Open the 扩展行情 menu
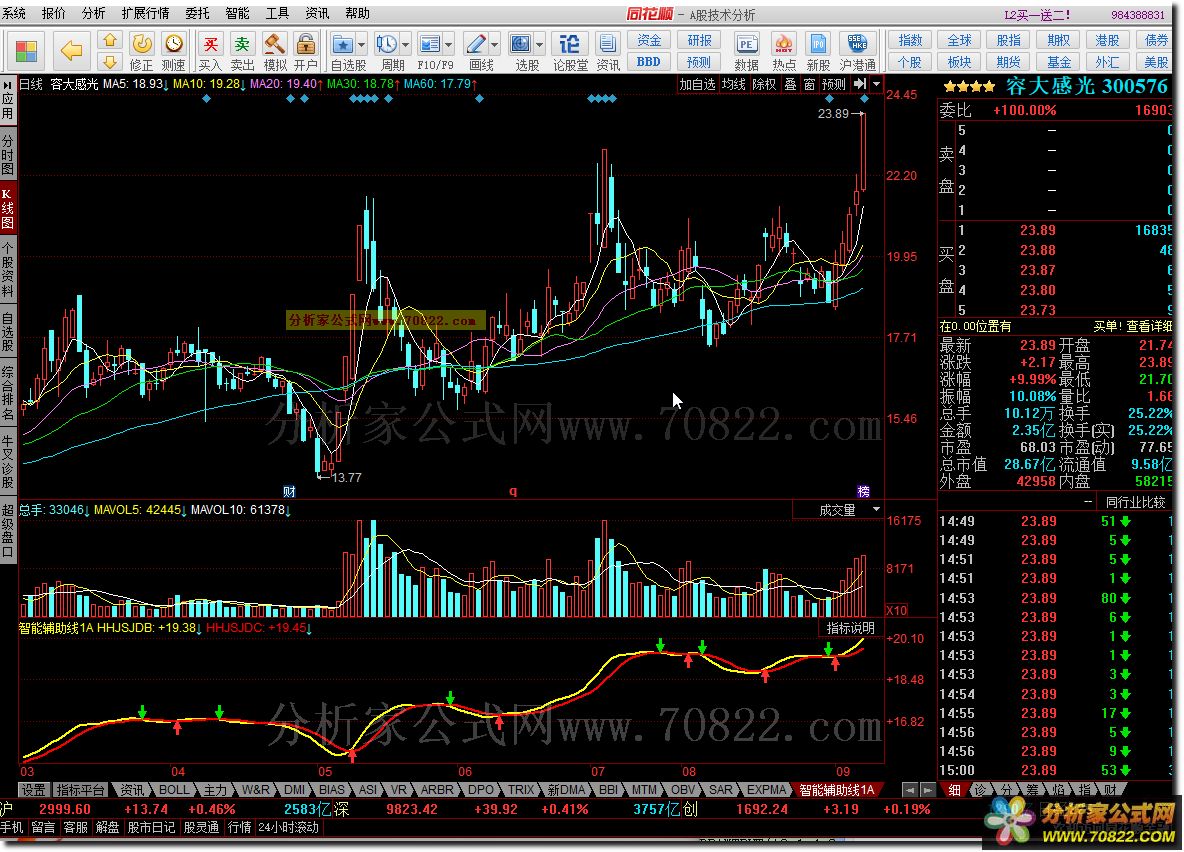This screenshot has height=852, width=1184. 146,13
